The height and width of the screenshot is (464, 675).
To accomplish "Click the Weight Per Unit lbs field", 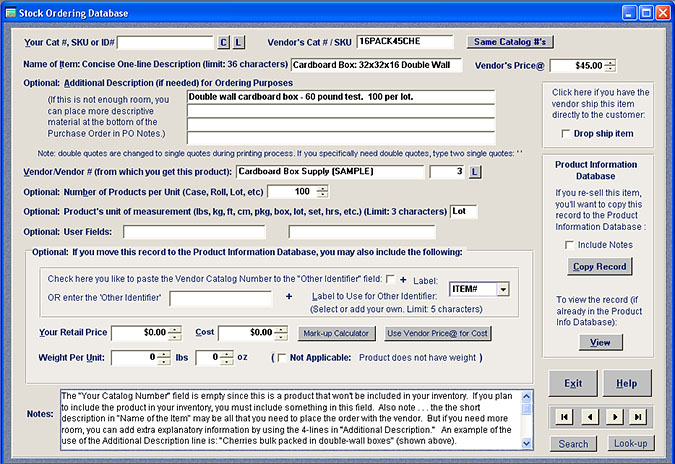I will (134, 358).
